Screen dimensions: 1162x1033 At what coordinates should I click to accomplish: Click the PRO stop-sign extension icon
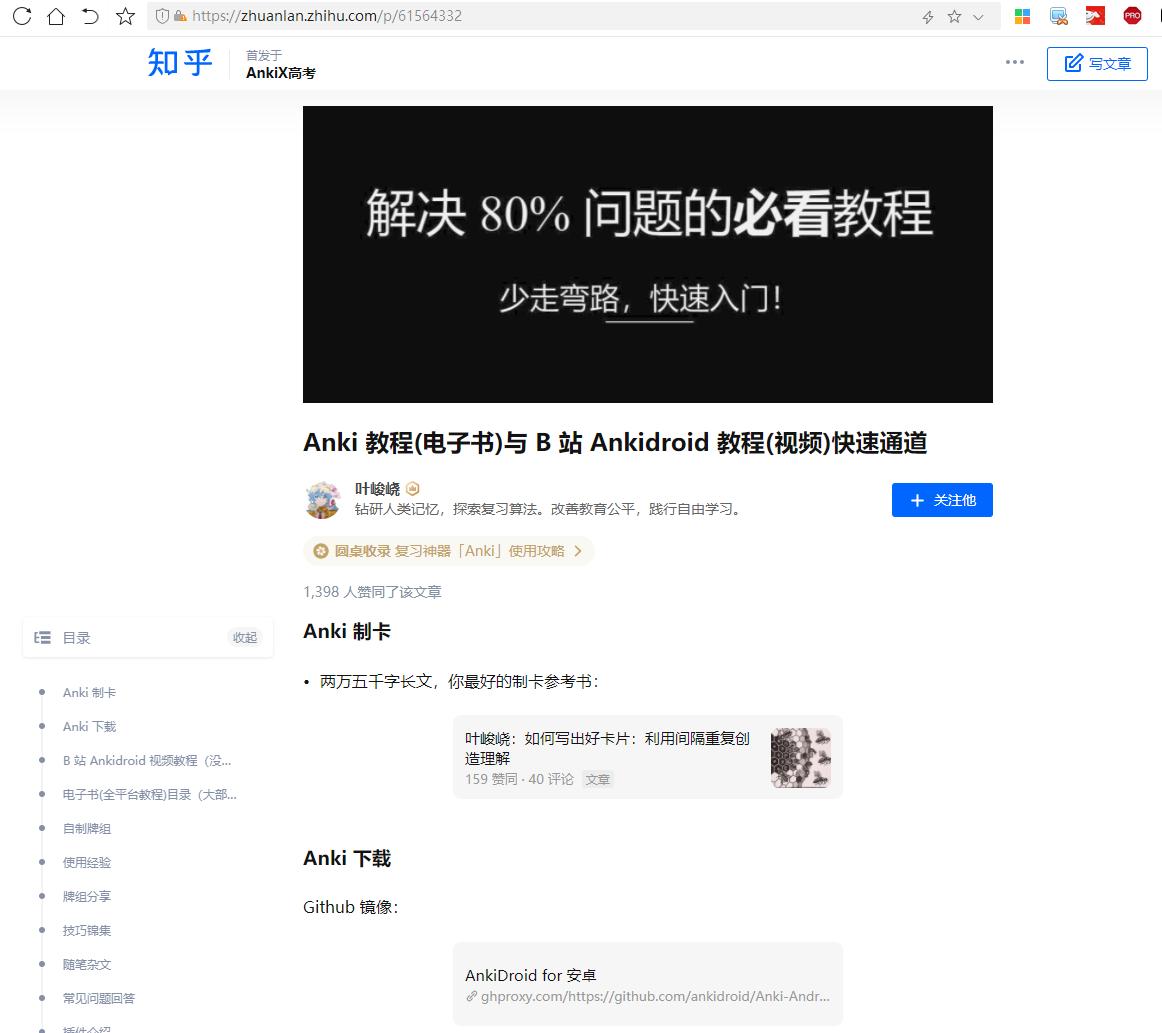click(x=1131, y=15)
